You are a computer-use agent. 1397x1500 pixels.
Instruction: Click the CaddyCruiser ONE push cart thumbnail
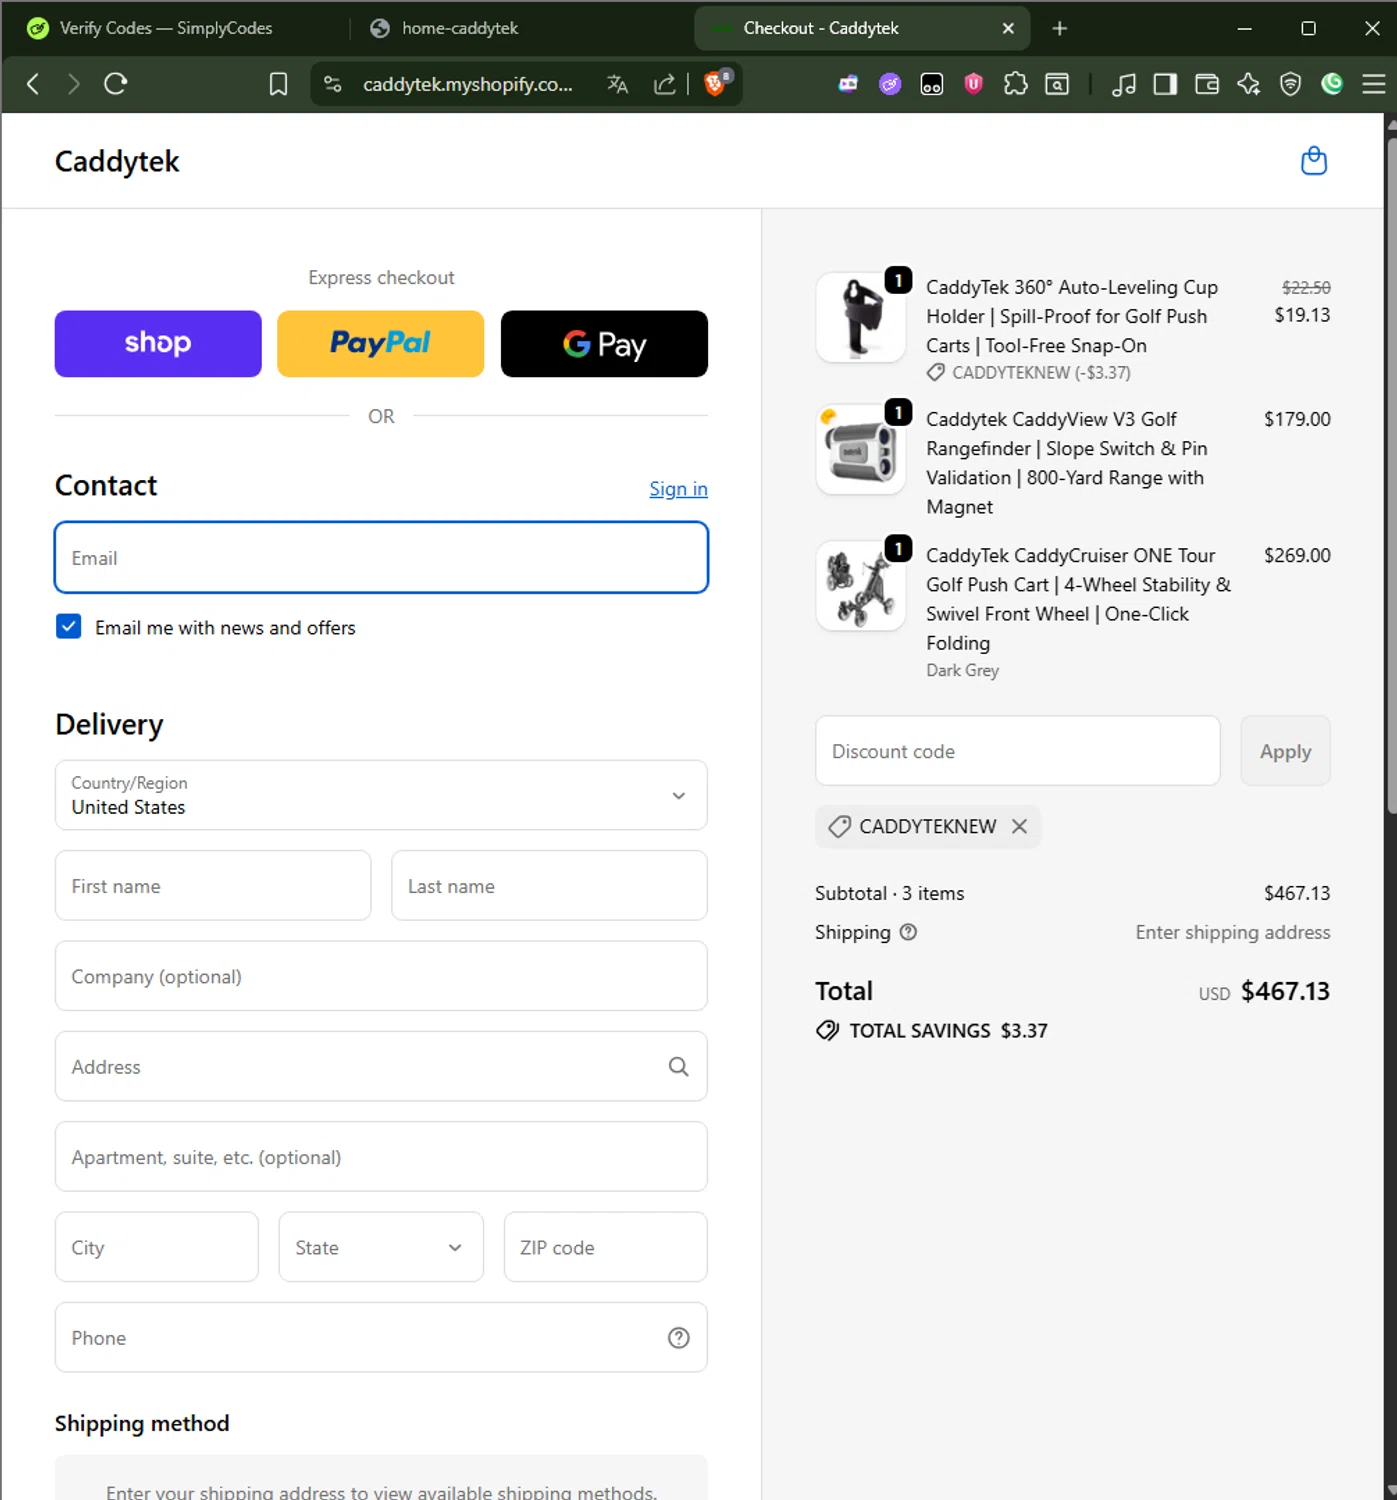pos(861,586)
